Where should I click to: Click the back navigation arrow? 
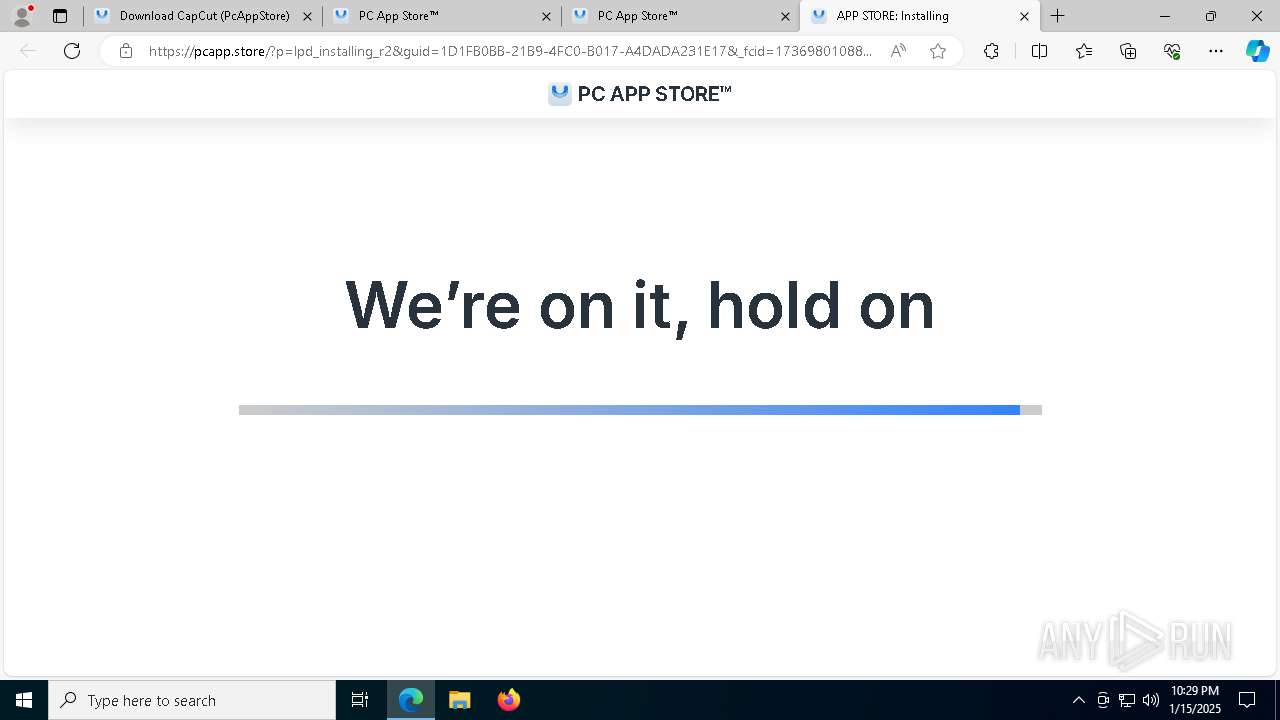pyautogui.click(x=28, y=51)
